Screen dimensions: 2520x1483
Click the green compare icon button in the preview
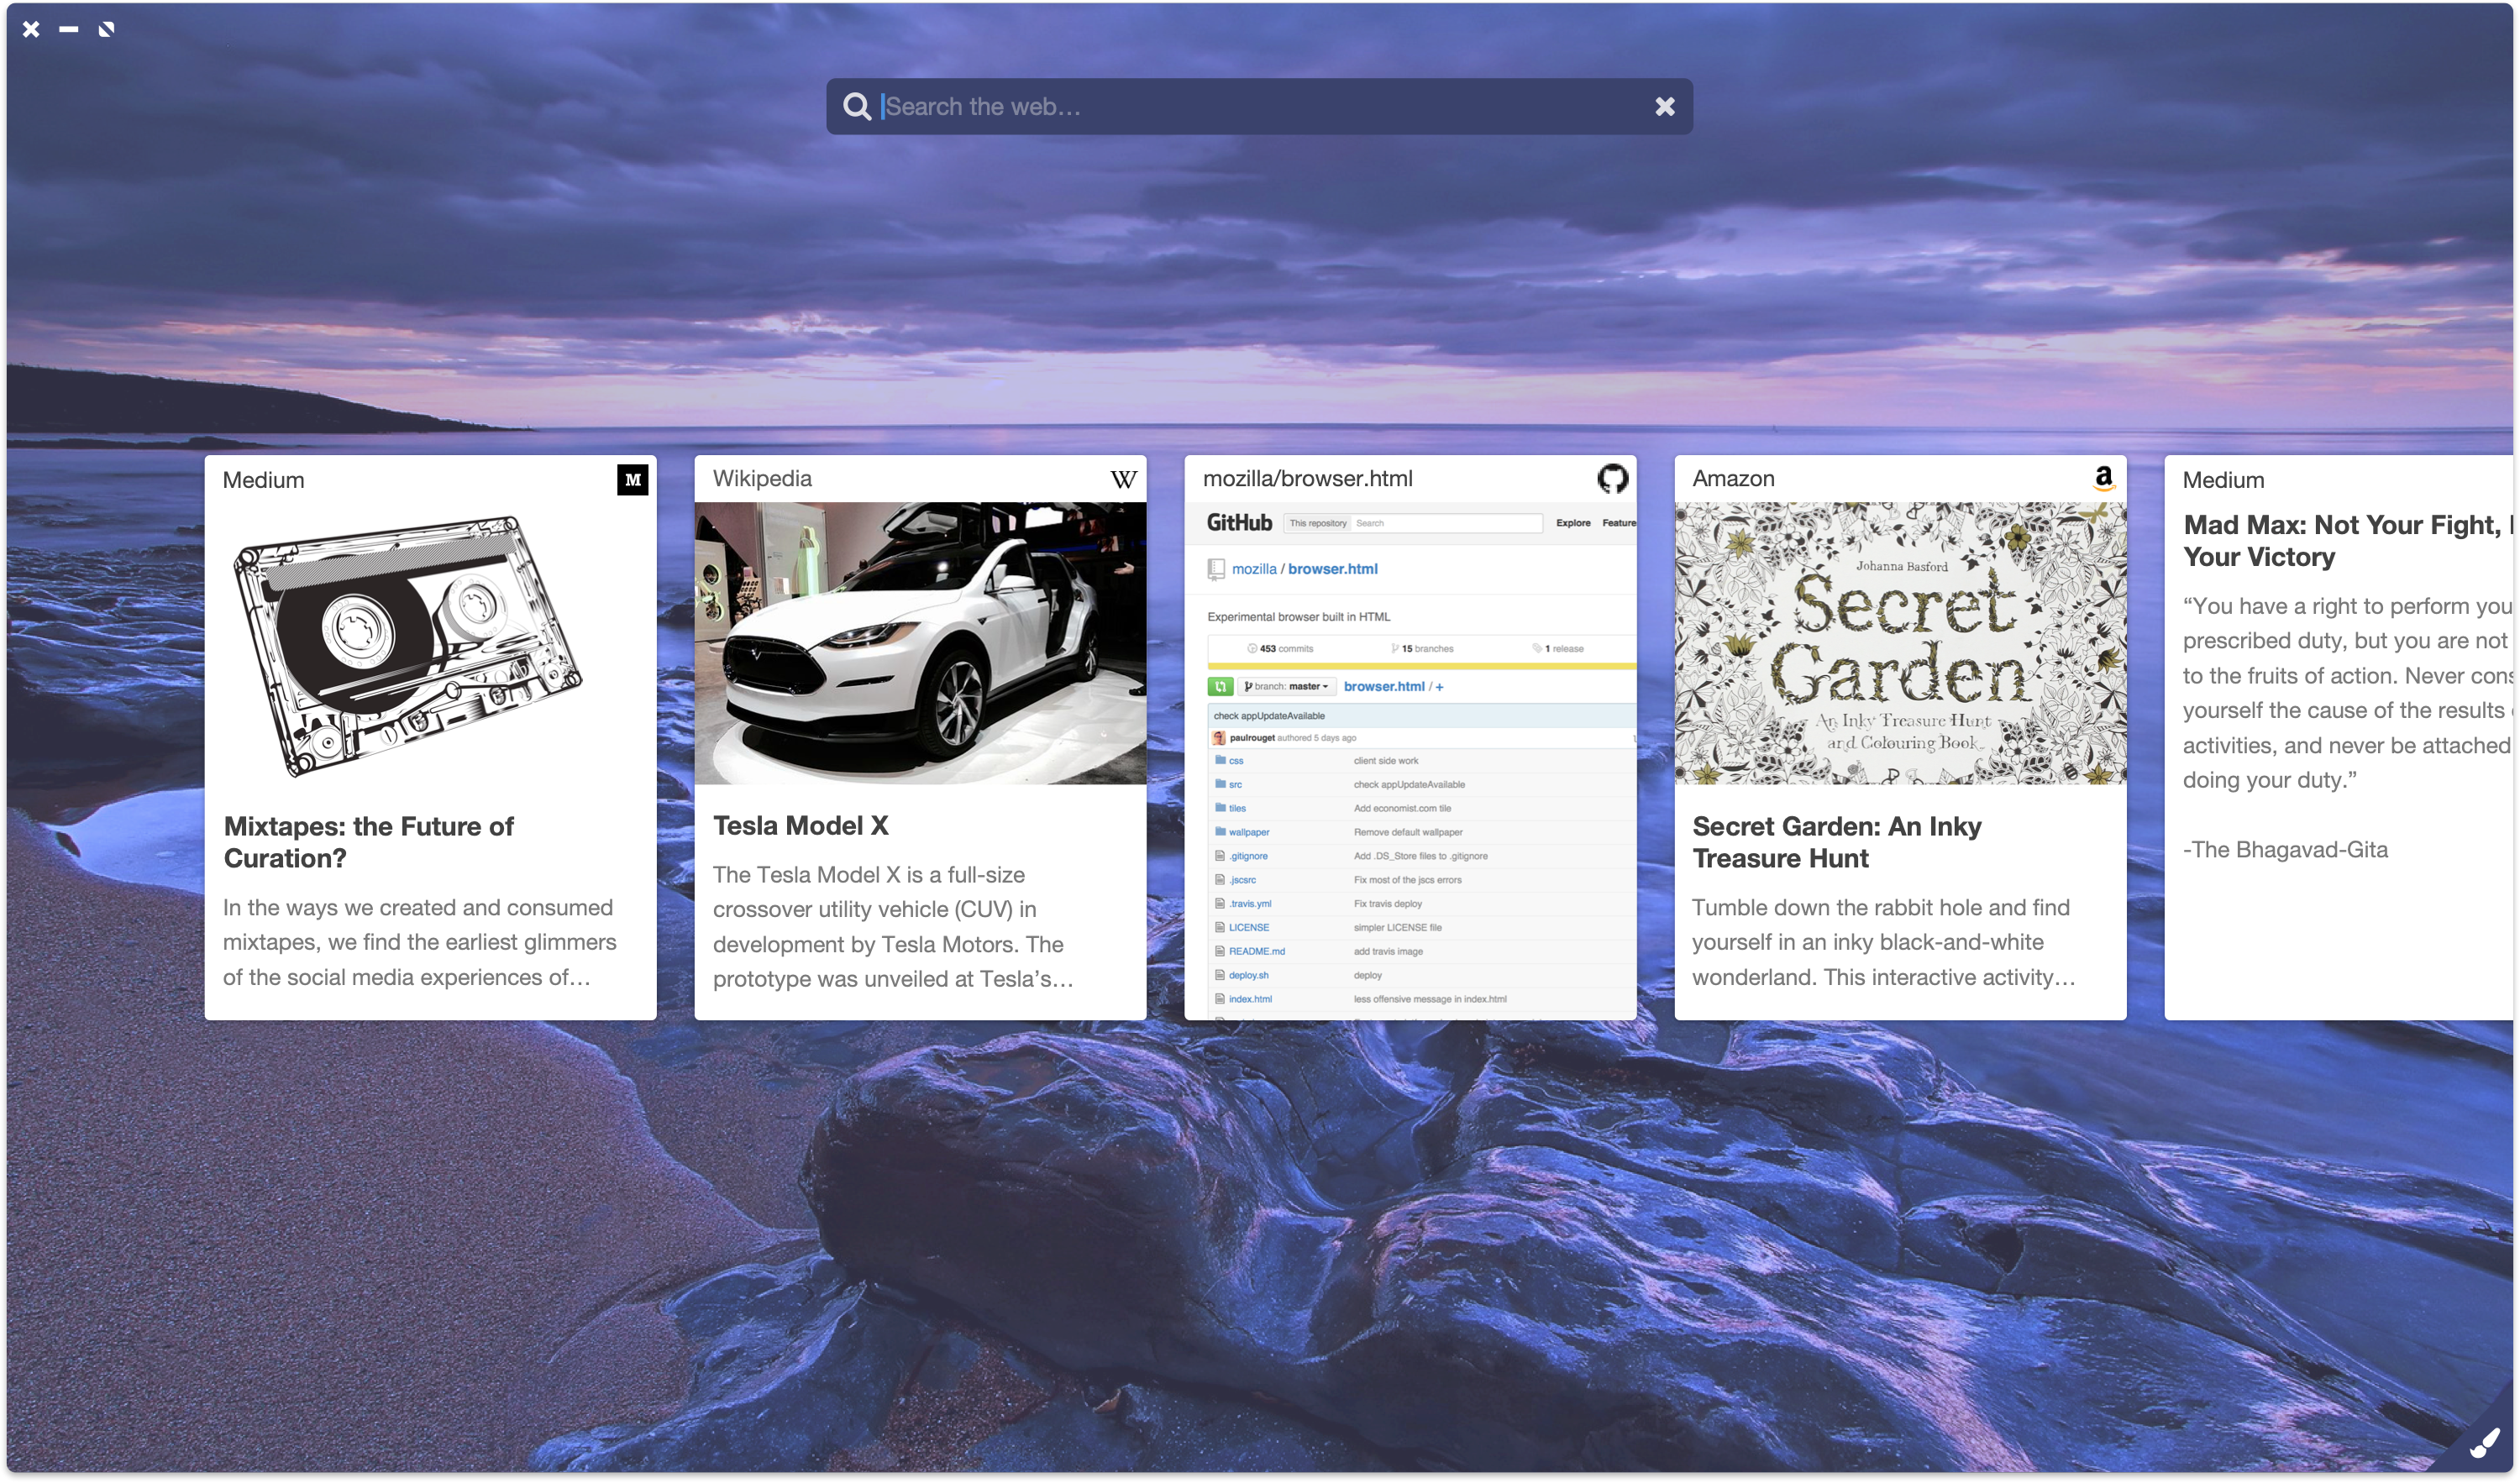[x=1220, y=686]
